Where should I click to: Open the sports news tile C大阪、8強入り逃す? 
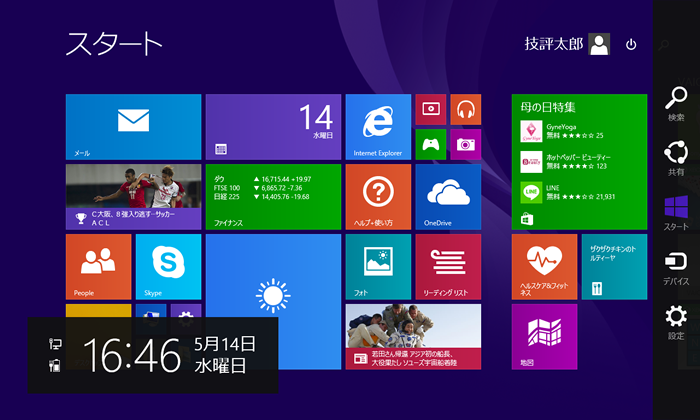[x=133, y=197]
